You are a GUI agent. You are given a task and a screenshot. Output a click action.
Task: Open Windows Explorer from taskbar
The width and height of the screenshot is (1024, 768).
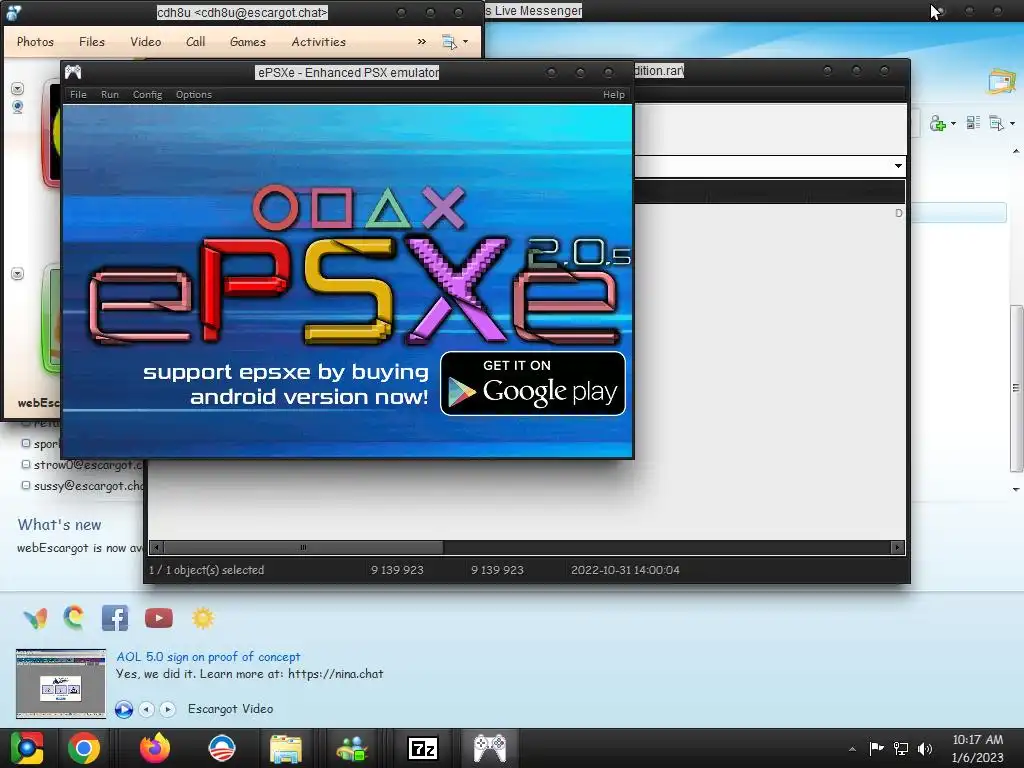pyautogui.click(x=286, y=748)
